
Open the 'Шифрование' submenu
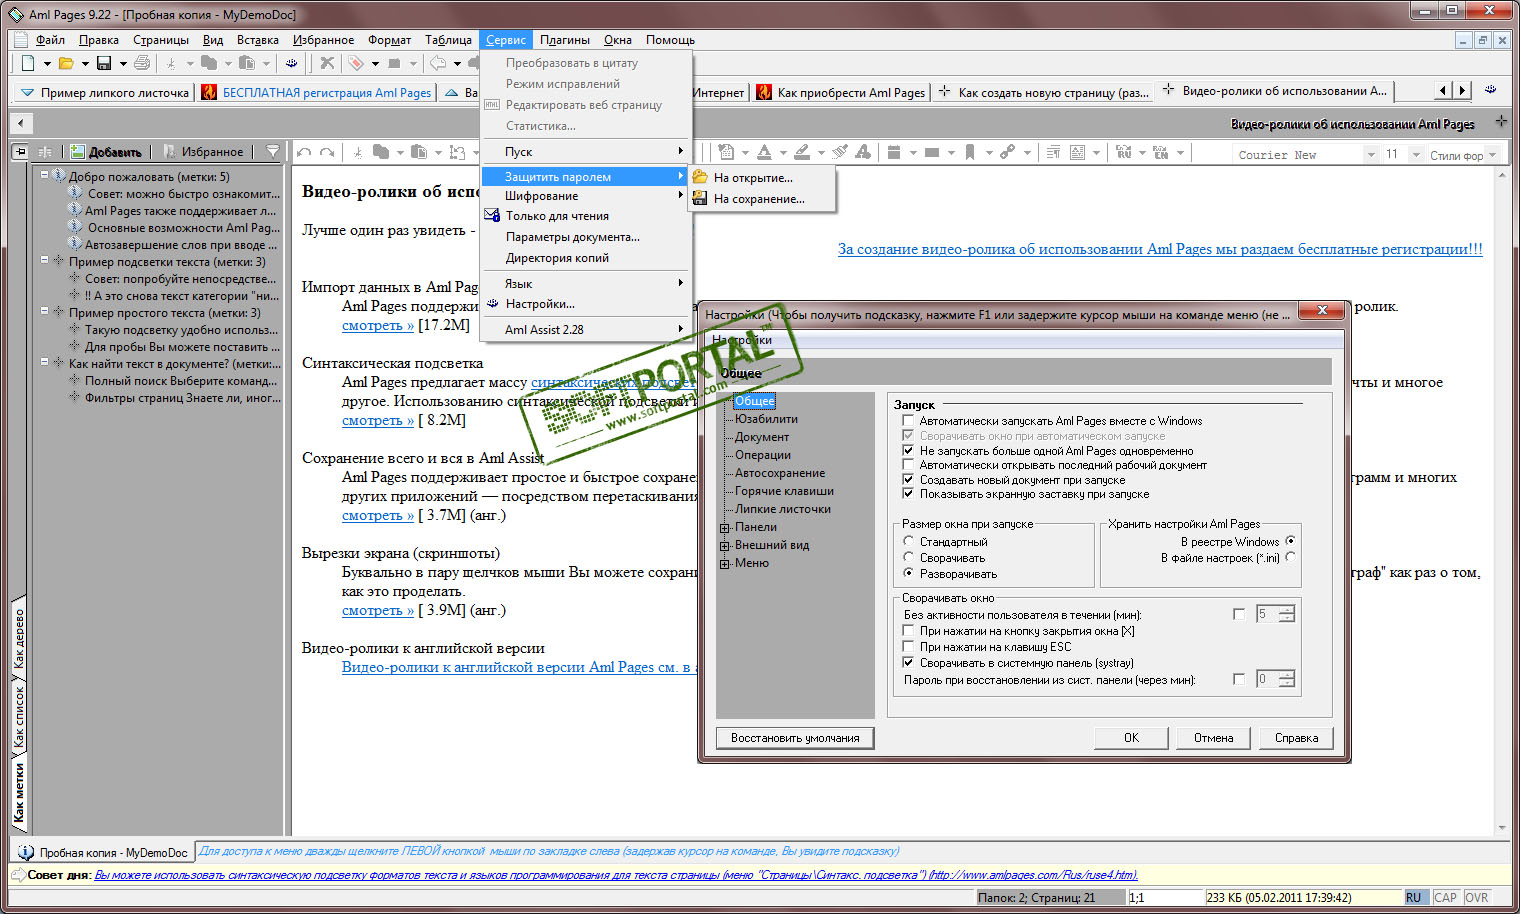pyautogui.click(x=585, y=196)
